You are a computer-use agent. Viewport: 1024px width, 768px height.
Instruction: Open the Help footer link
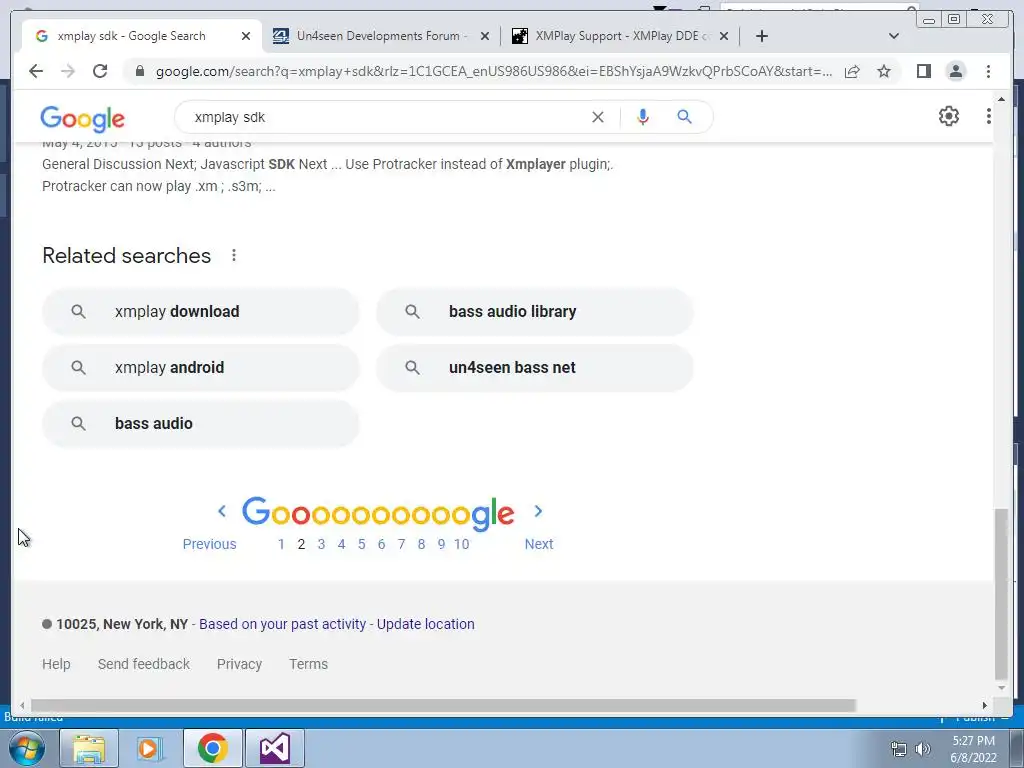[56, 664]
